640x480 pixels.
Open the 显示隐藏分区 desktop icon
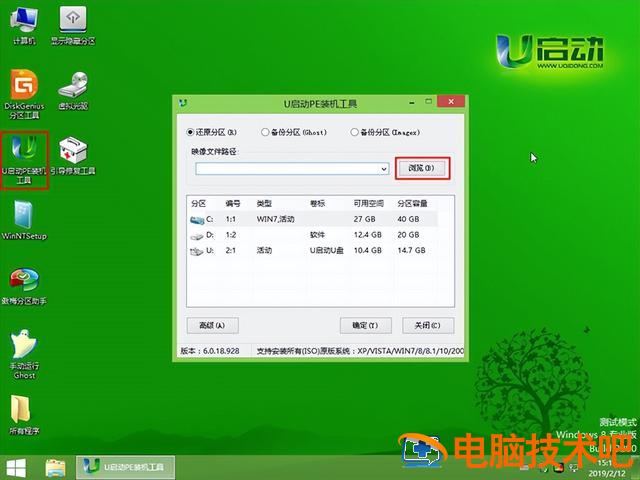tap(75, 21)
